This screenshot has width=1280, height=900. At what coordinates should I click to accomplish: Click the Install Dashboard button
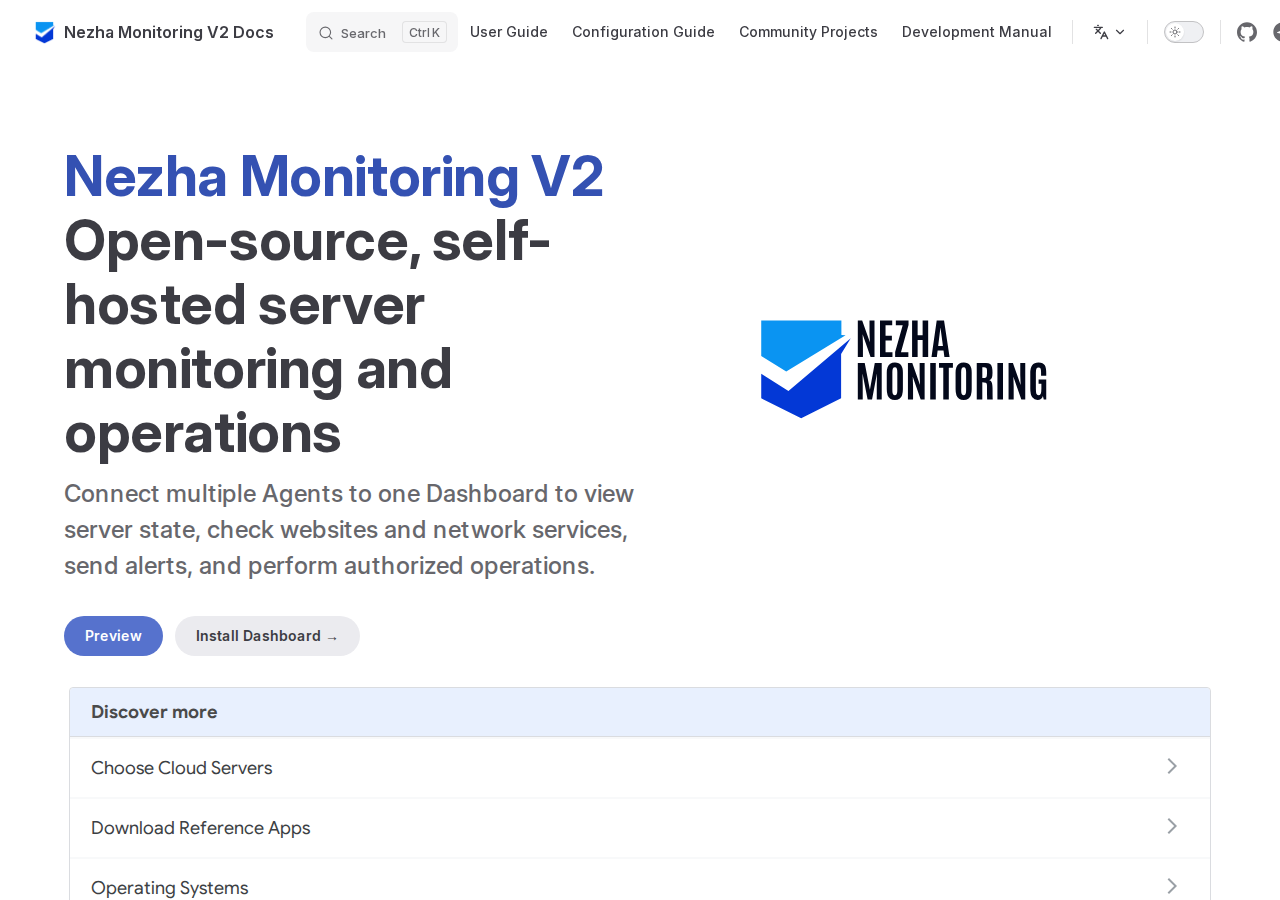[267, 636]
